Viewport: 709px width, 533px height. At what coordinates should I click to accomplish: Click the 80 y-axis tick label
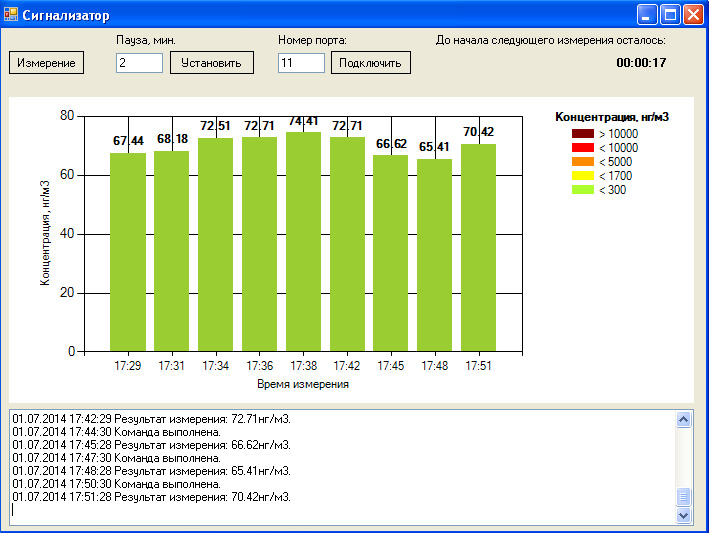click(x=67, y=116)
